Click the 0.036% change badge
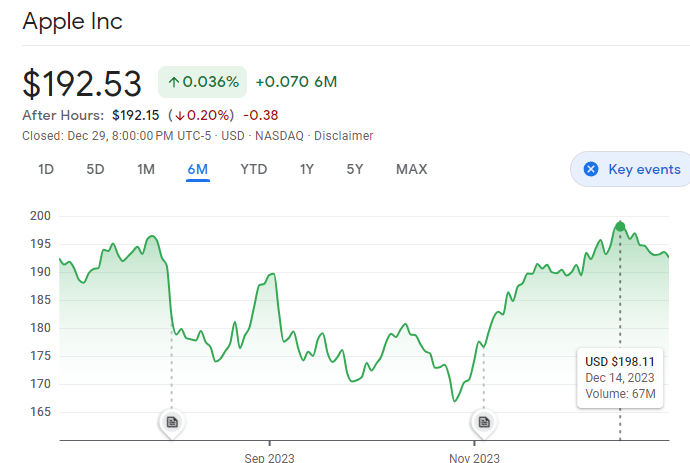The image size is (690, 463). click(x=202, y=82)
